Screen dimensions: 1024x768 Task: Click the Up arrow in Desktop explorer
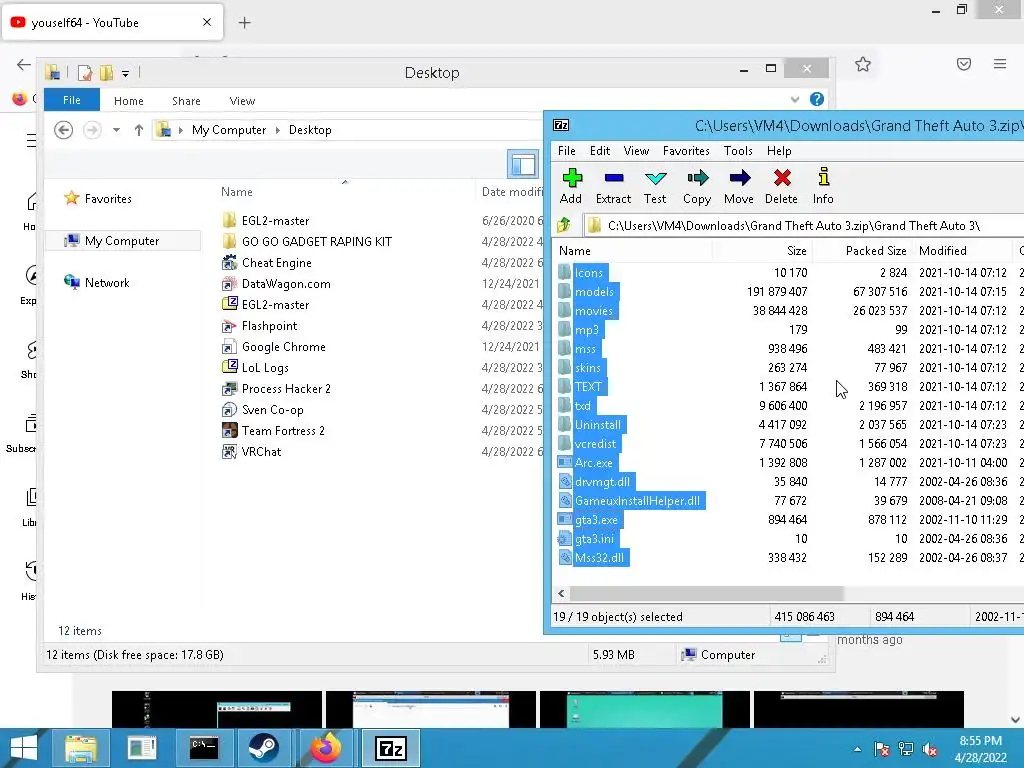pos(138,130)
